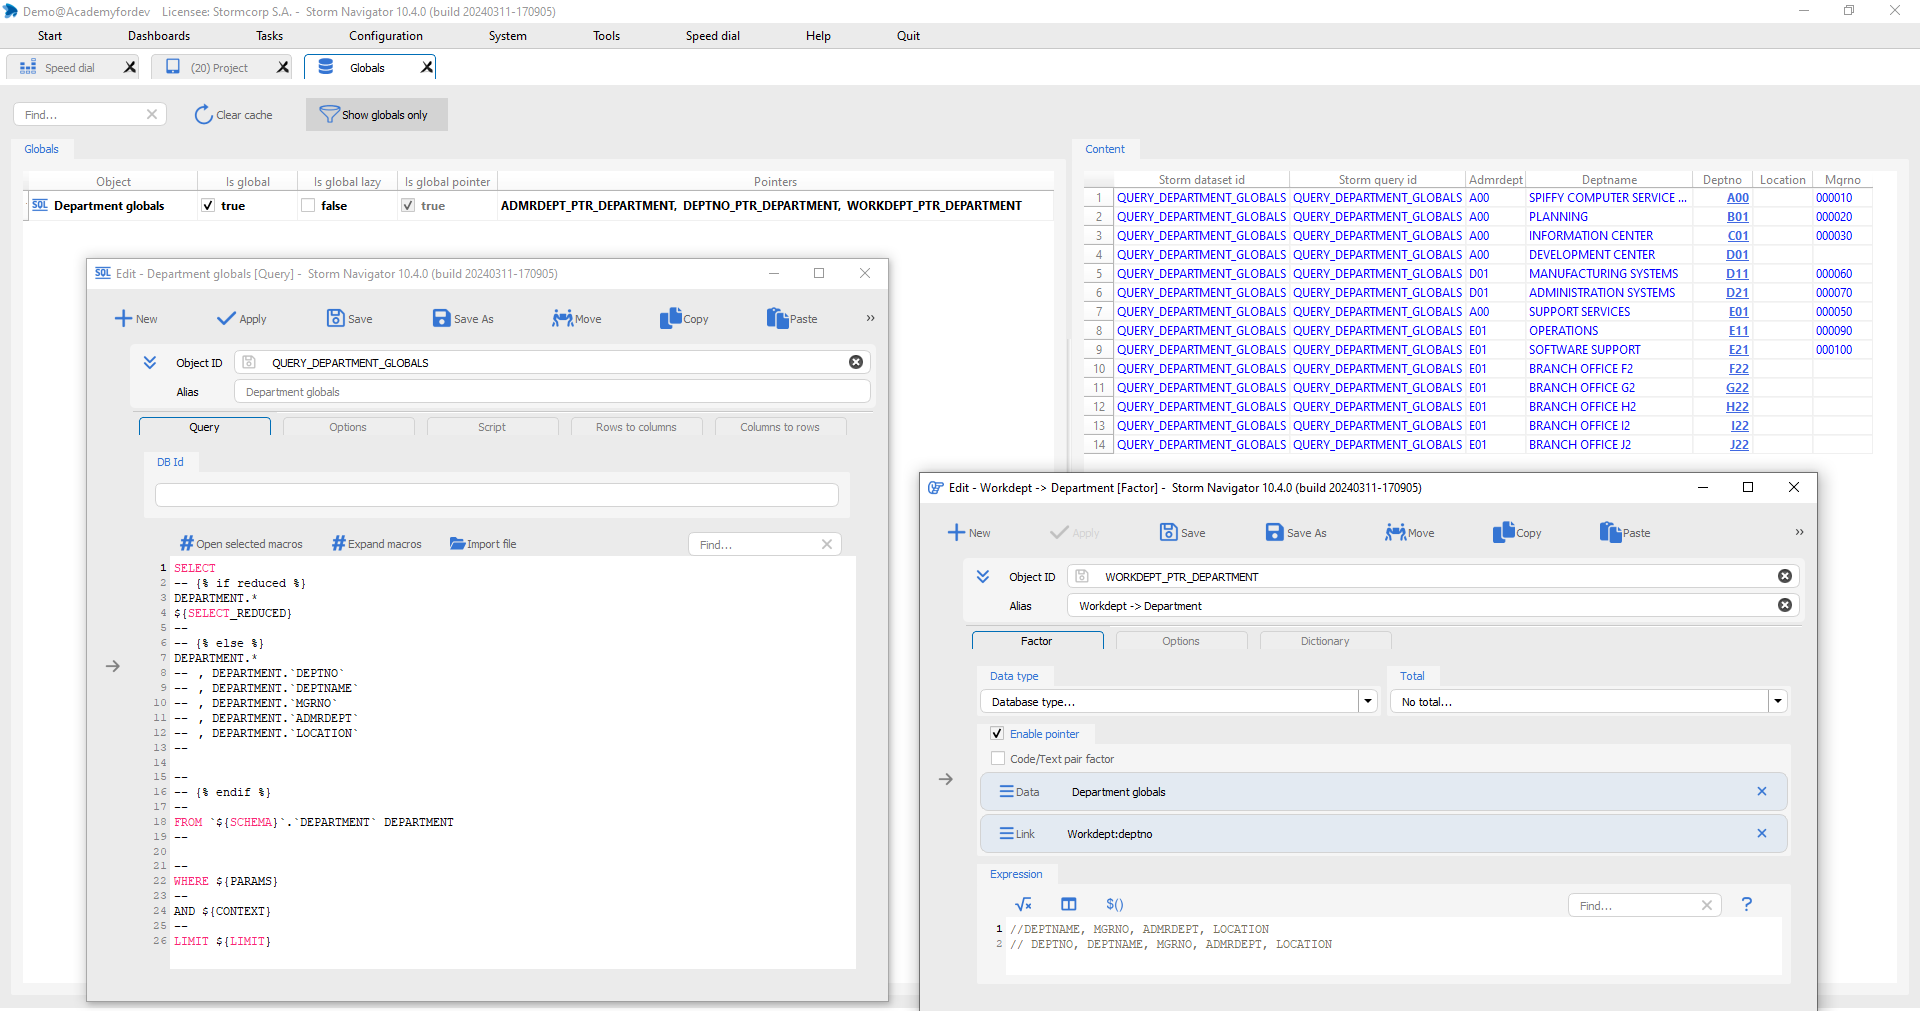1920x1012 pixels.
Task: Click Save As in Workdept Factor editor
Action: pos(1296,533)
